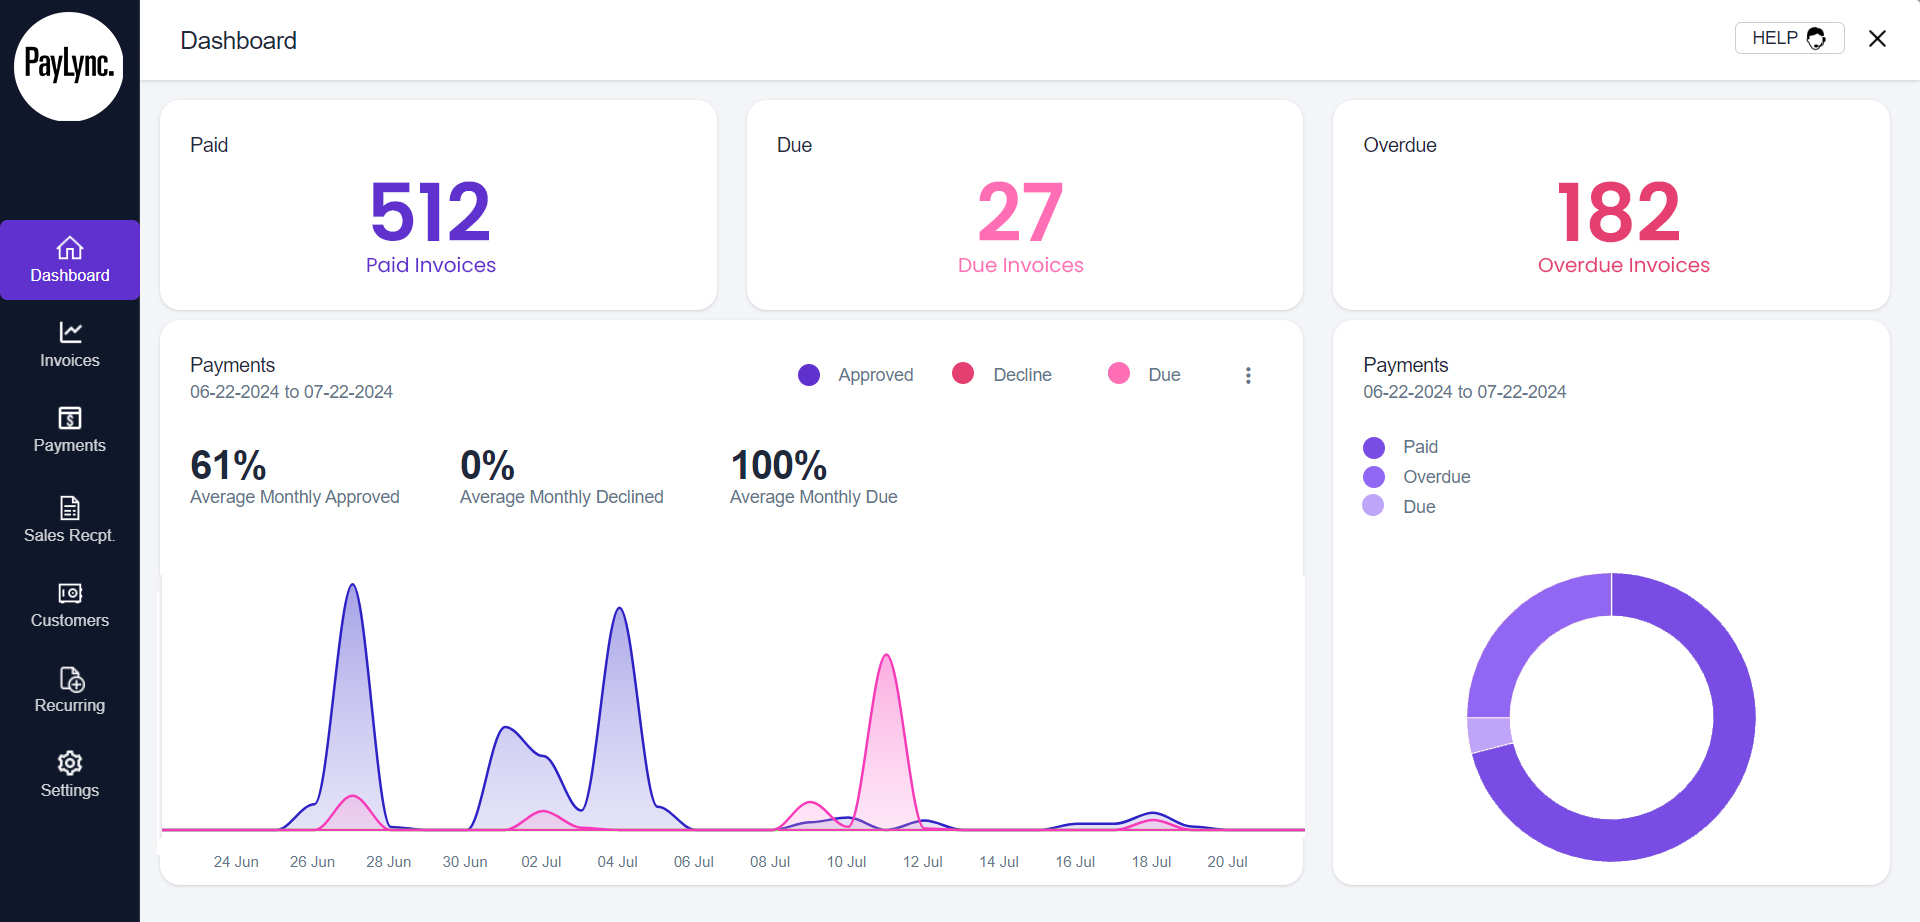Click the PayLync logo
Viewport: 1920px width, 922px height.
coord(69,66)
